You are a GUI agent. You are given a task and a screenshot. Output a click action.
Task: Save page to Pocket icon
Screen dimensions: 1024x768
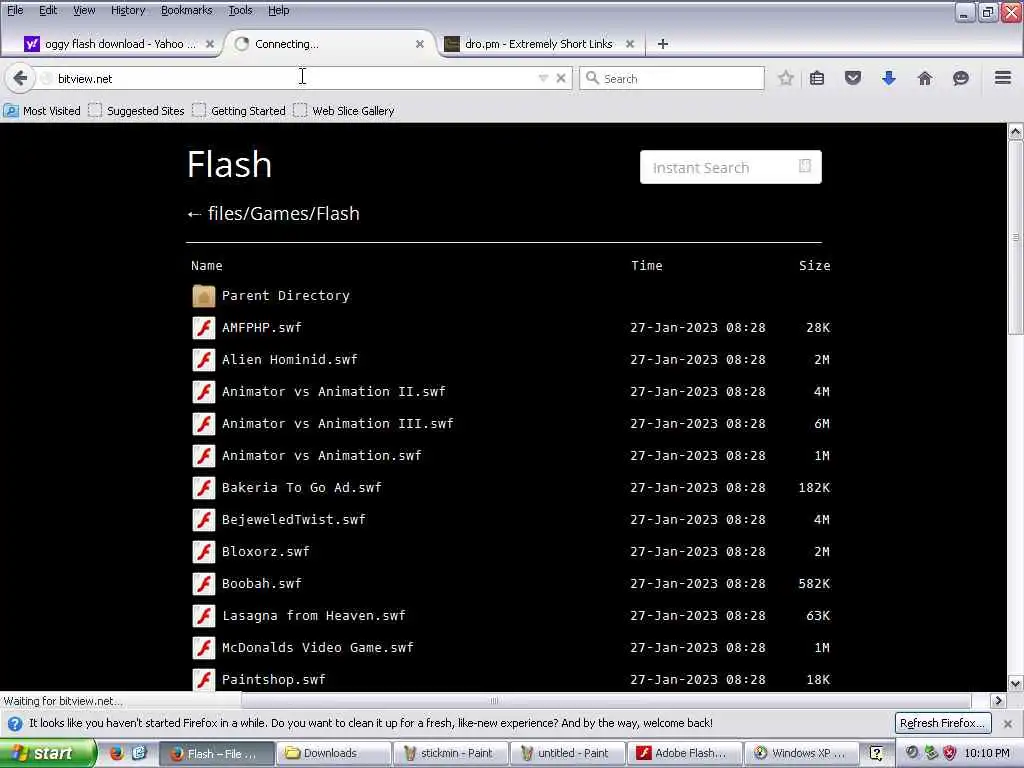tap(853, 78)
